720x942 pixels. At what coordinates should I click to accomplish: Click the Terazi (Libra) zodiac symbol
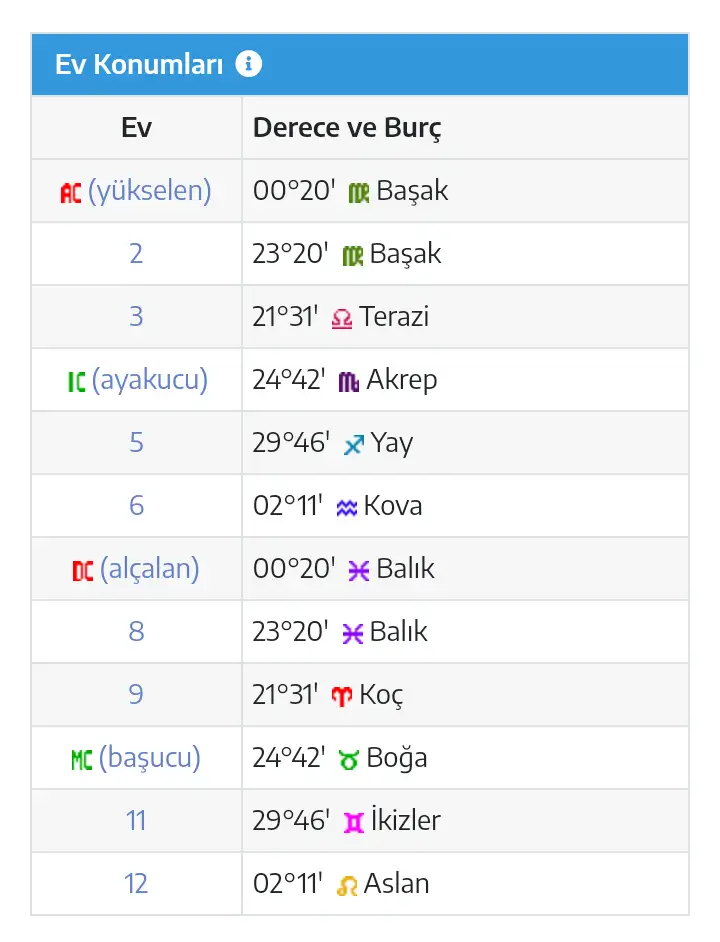click(342, 318)
